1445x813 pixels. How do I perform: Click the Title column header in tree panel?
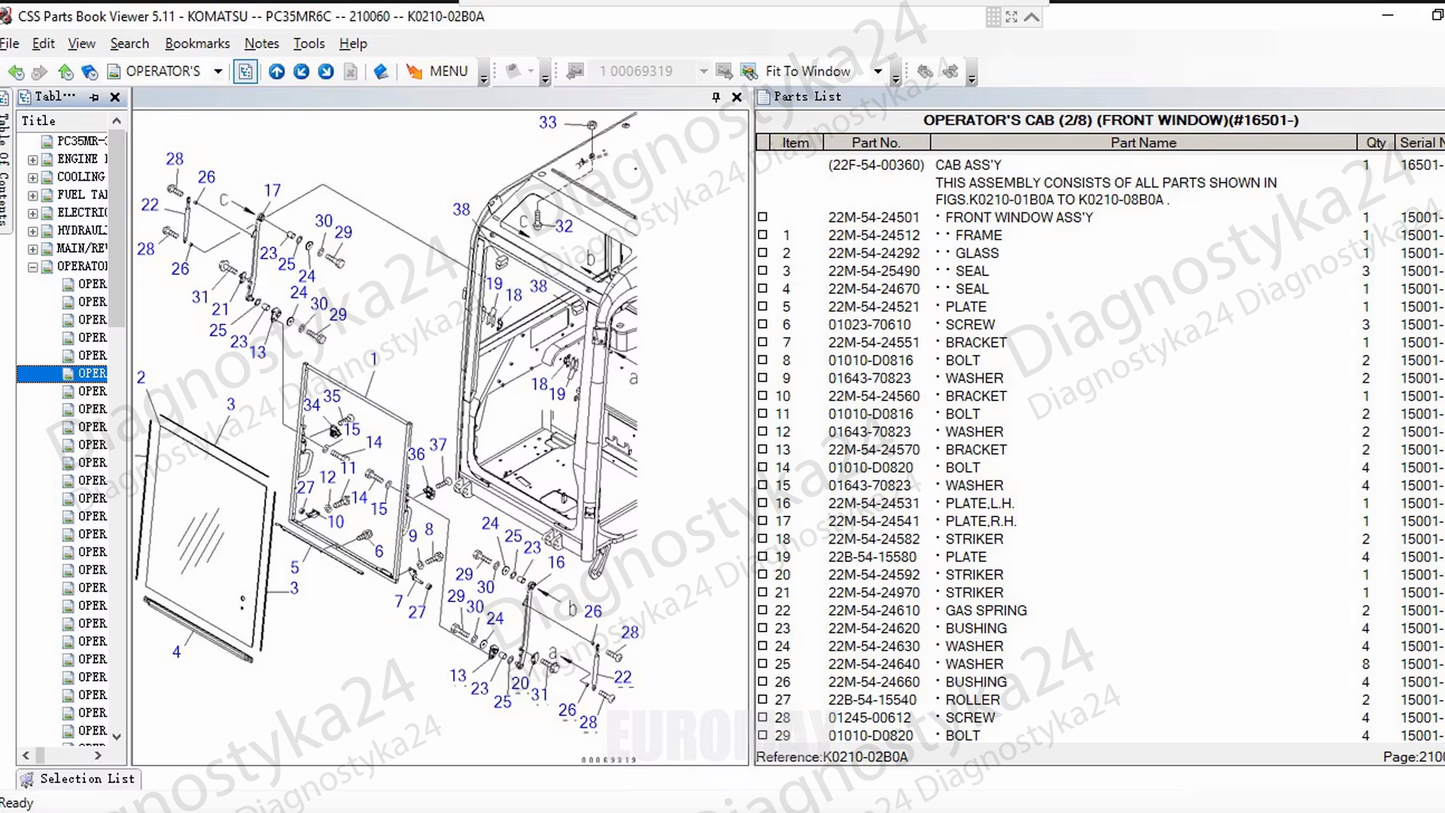[x=62, y=121]
